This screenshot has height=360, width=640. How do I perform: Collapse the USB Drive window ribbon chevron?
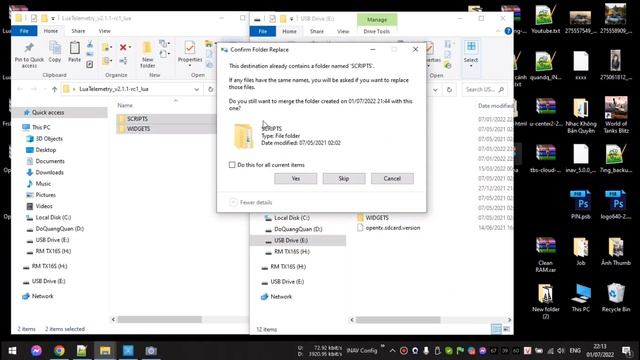pyautogui.click(x=498, y=31)
